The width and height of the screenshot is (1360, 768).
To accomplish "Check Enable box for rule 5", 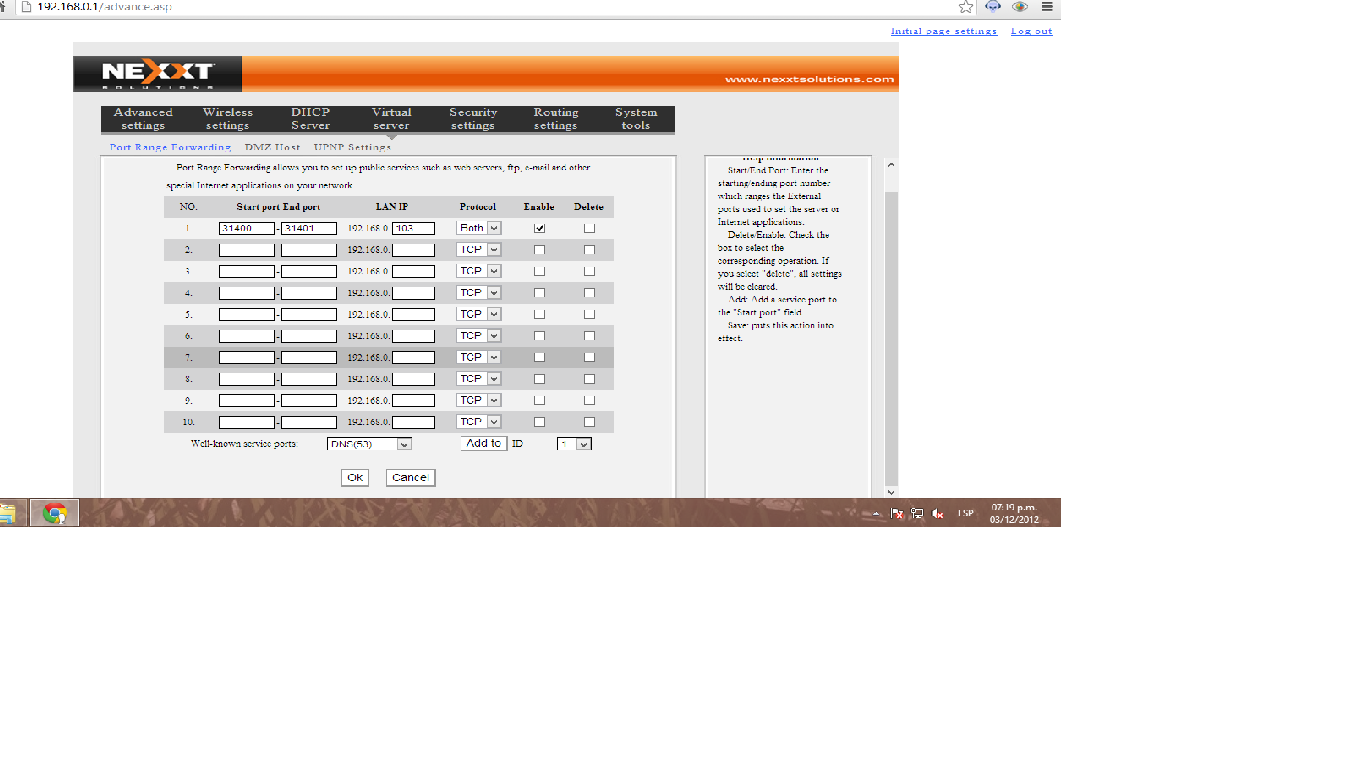I will click(x=540, y=314).
